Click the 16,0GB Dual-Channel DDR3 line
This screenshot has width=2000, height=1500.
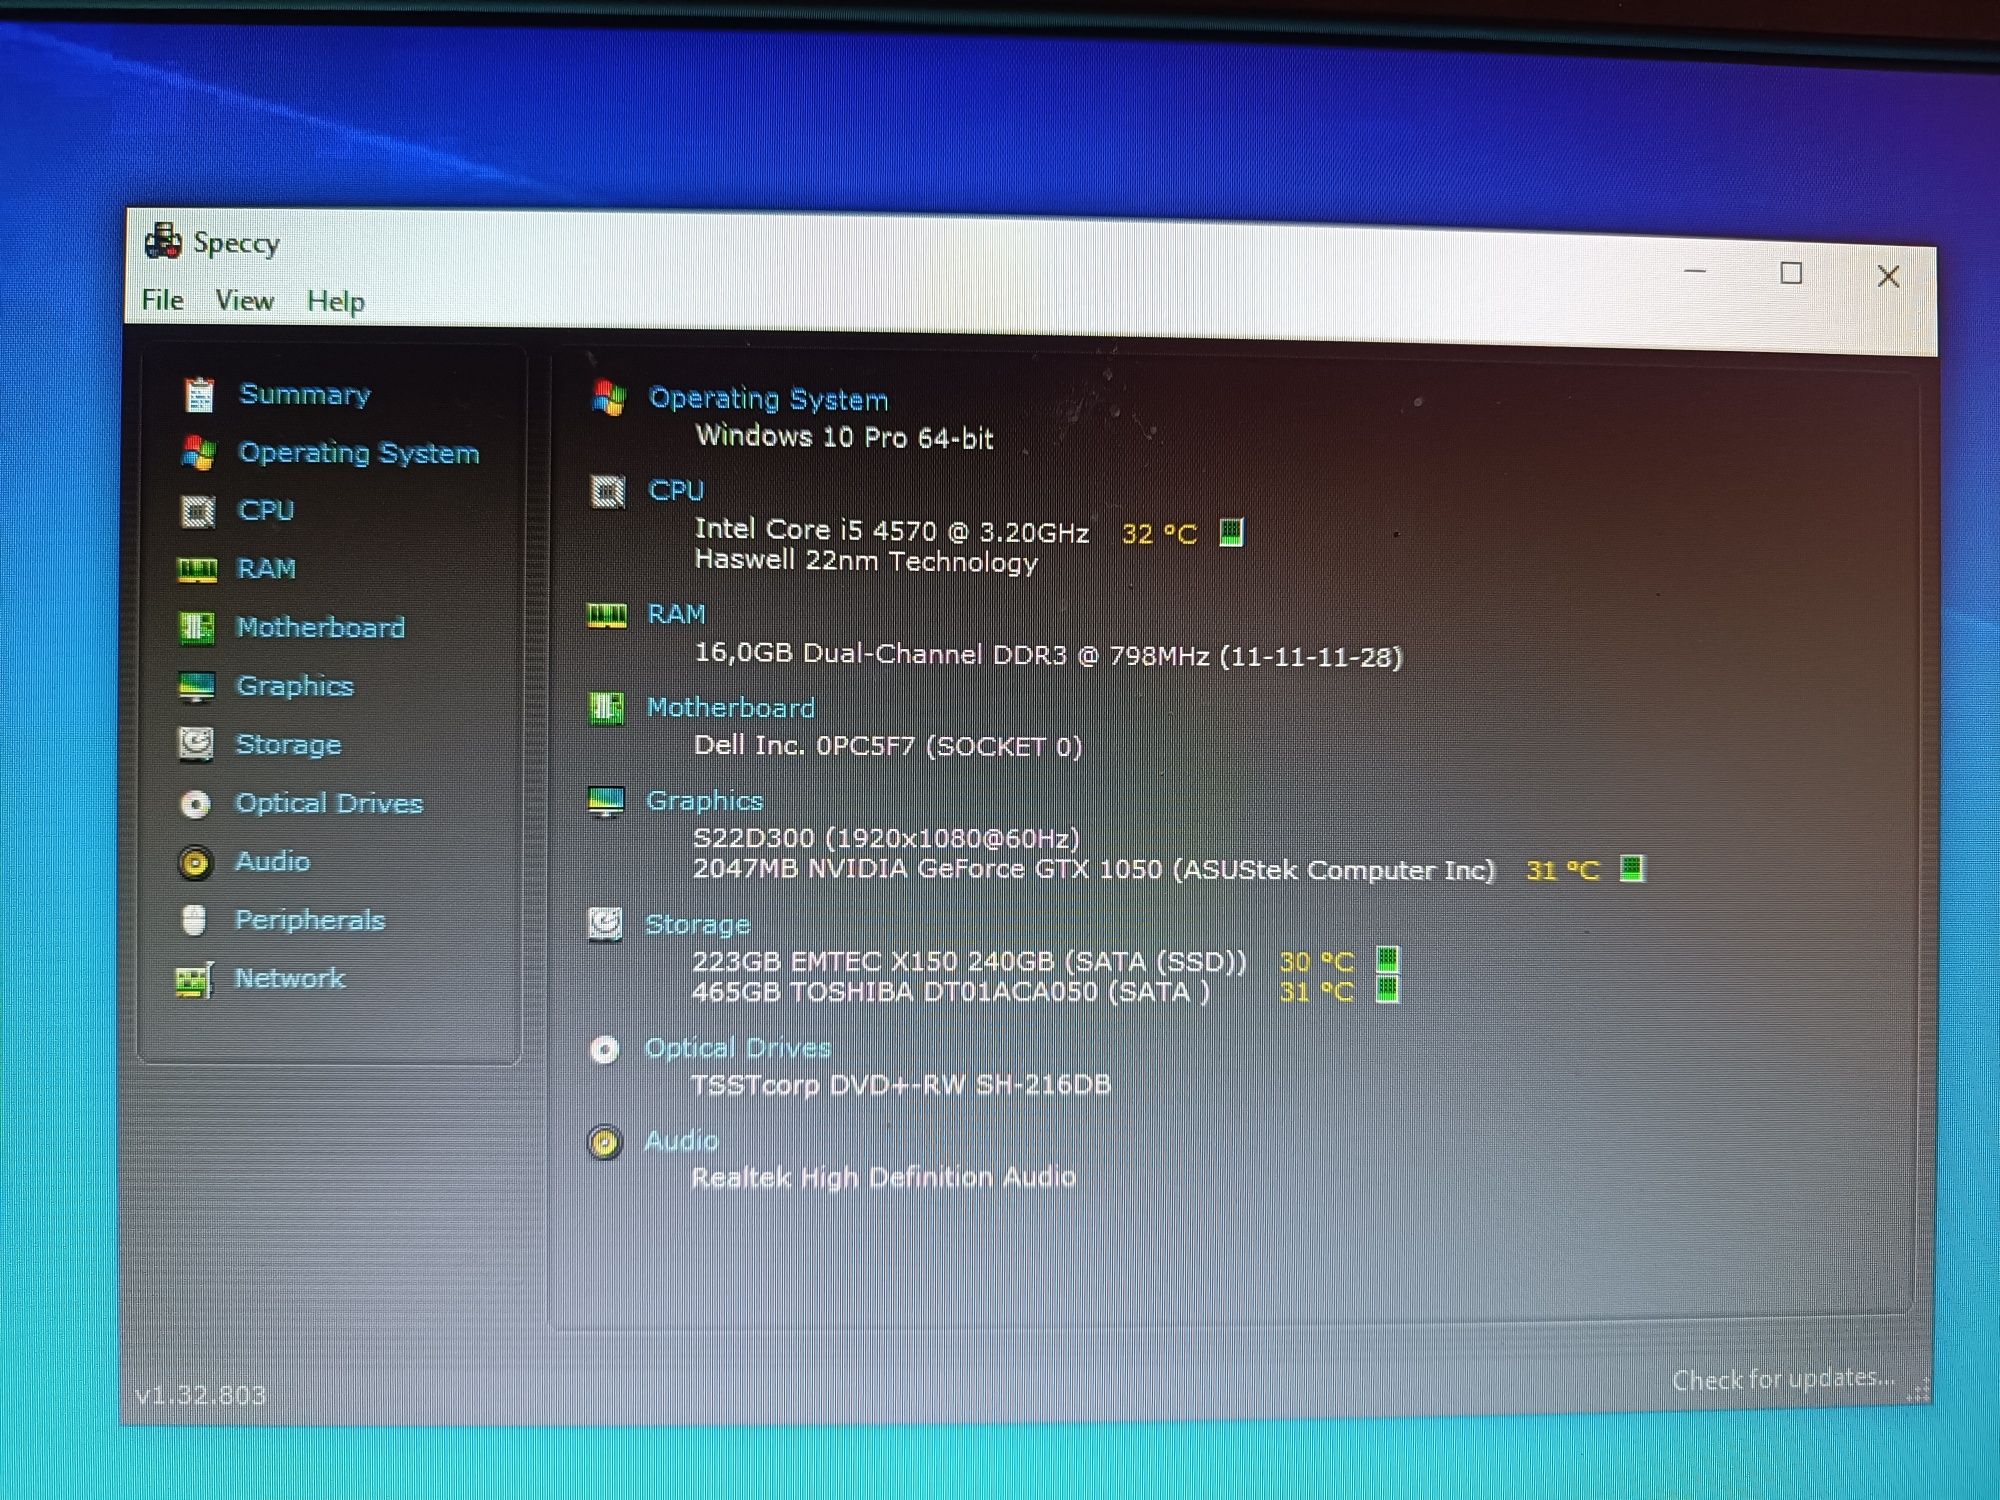click(x=1048, y=656)
